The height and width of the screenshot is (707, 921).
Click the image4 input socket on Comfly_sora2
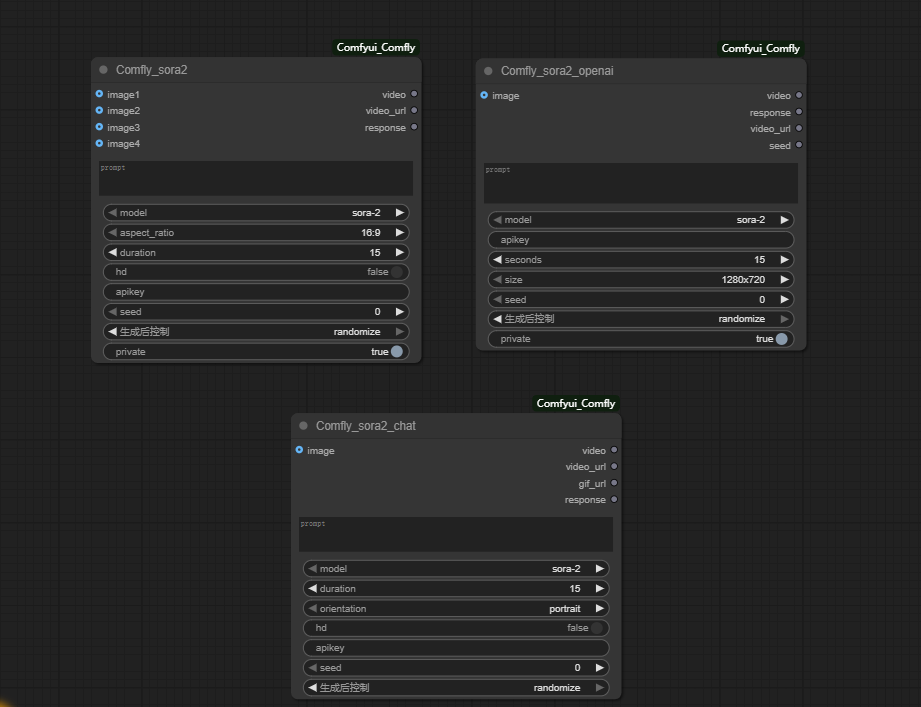click(99, 144)
